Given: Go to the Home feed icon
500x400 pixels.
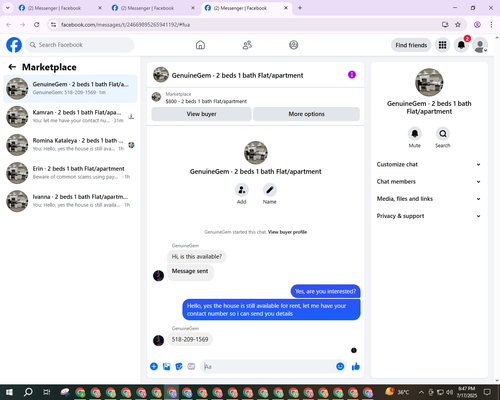Looking at the screenshot, I should click(x=200, y=45).
